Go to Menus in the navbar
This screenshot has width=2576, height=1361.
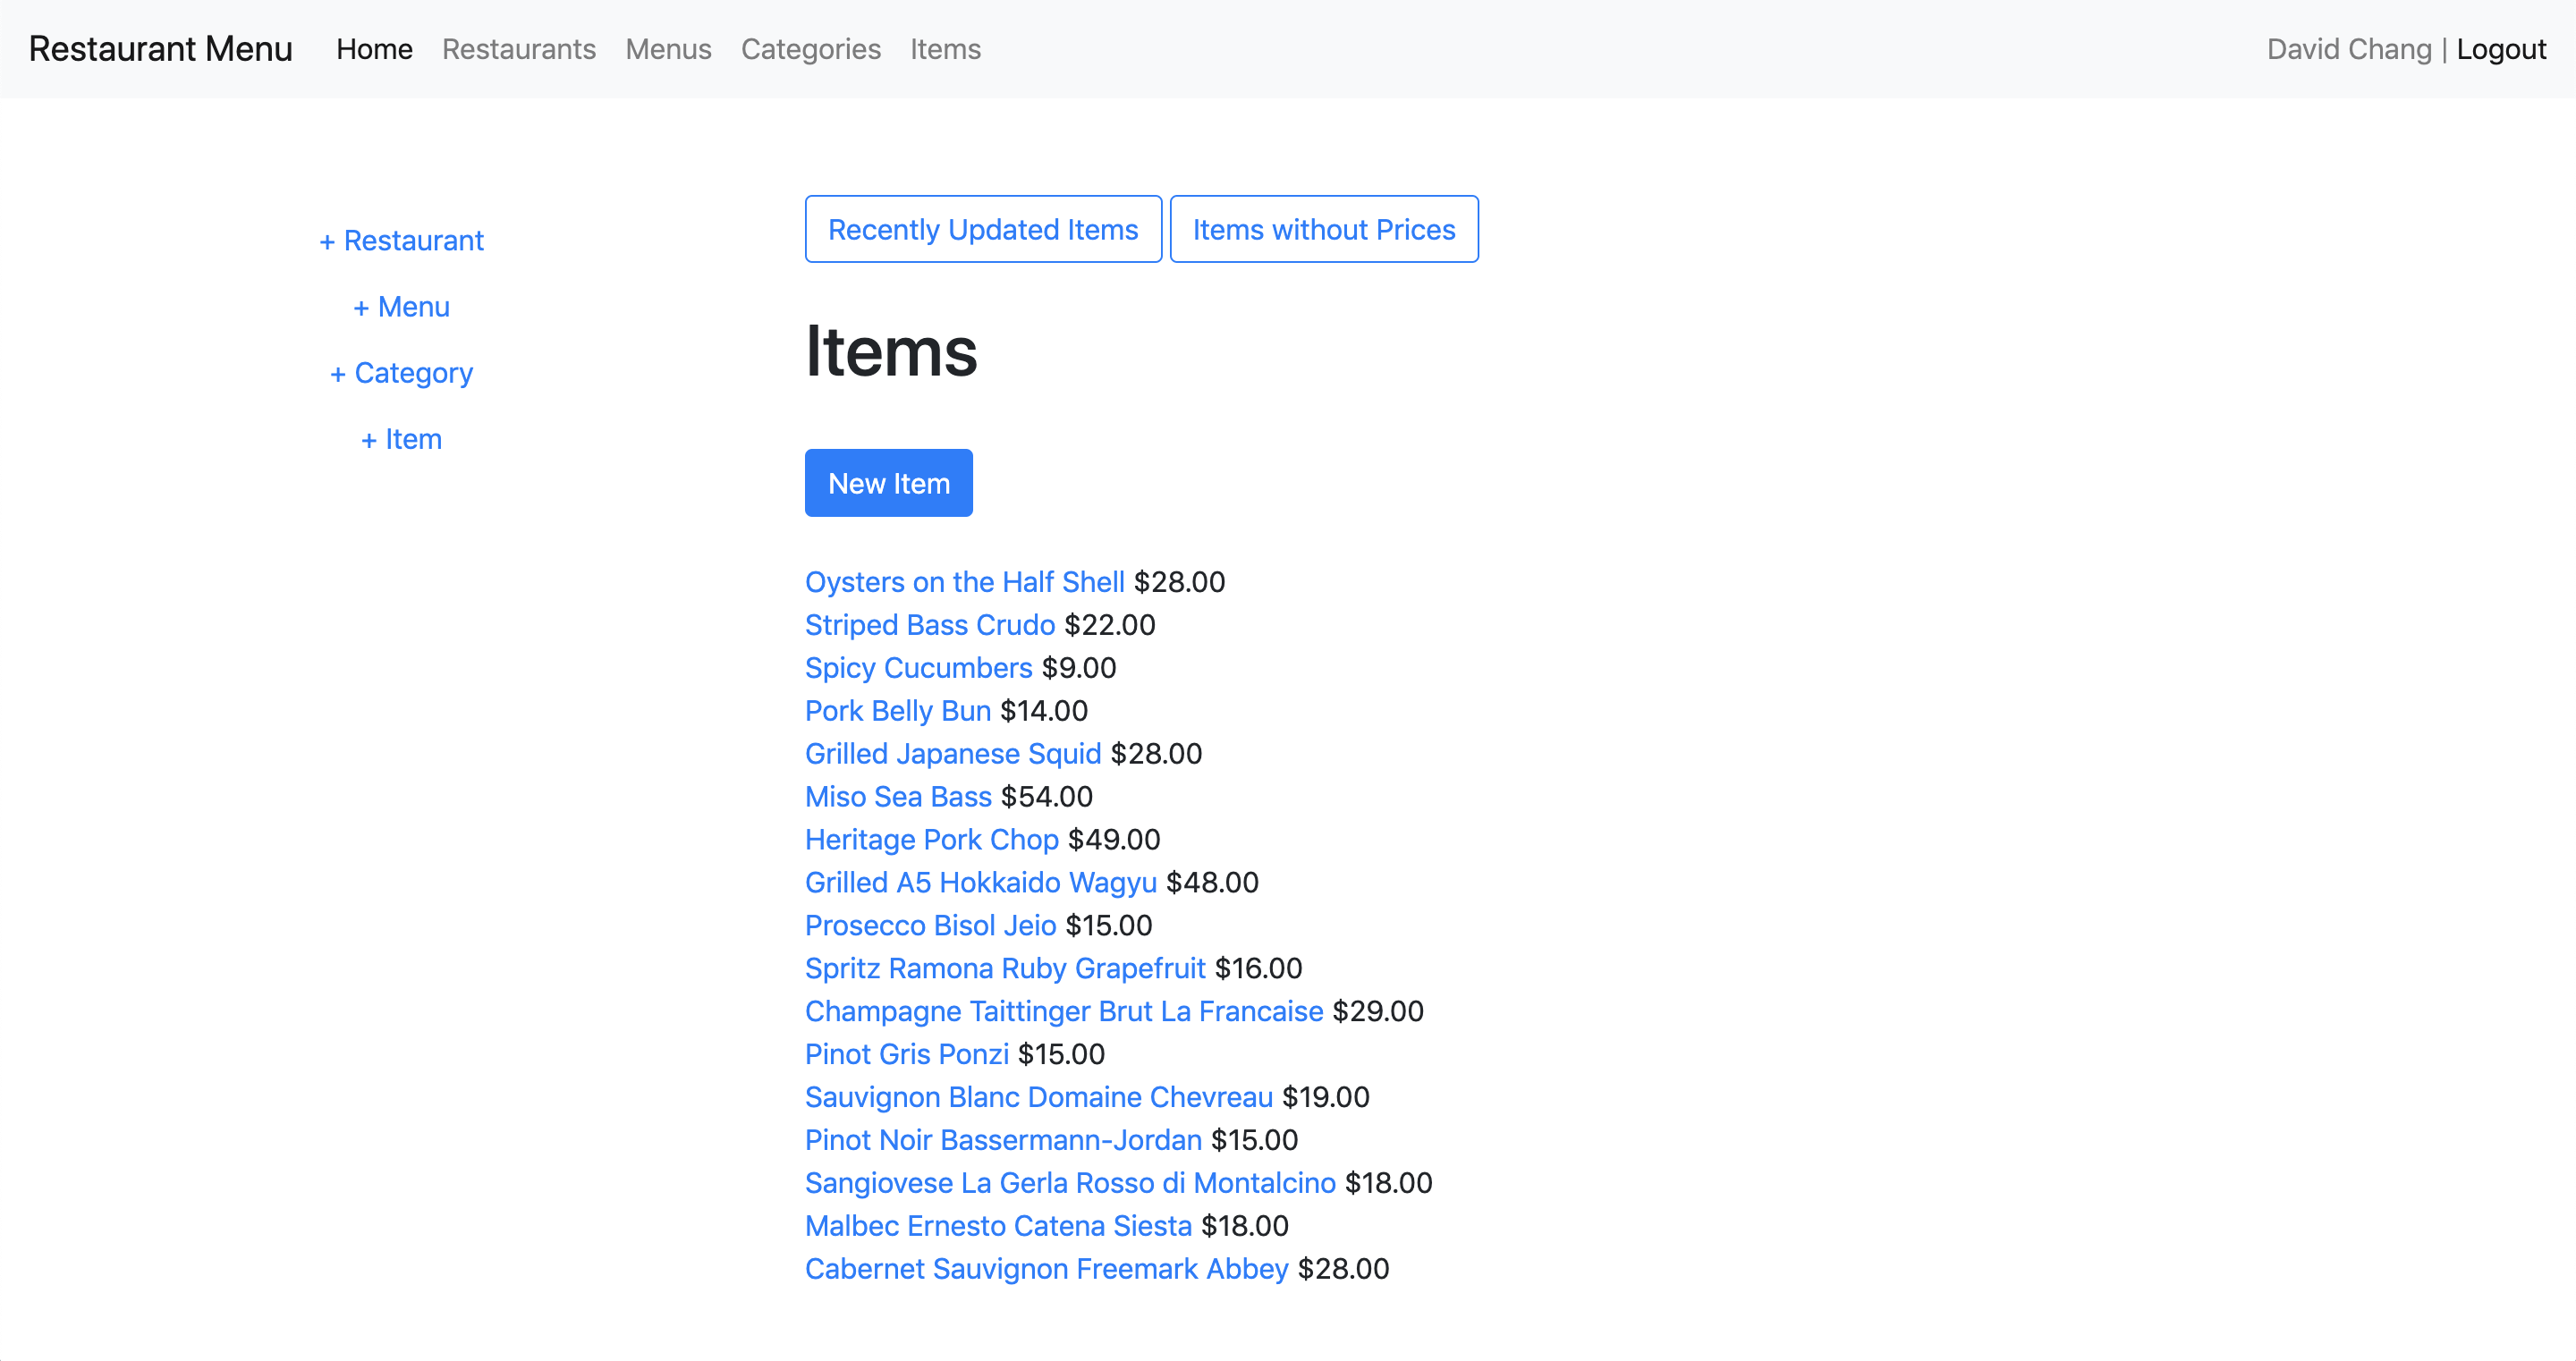pos(668,49)
